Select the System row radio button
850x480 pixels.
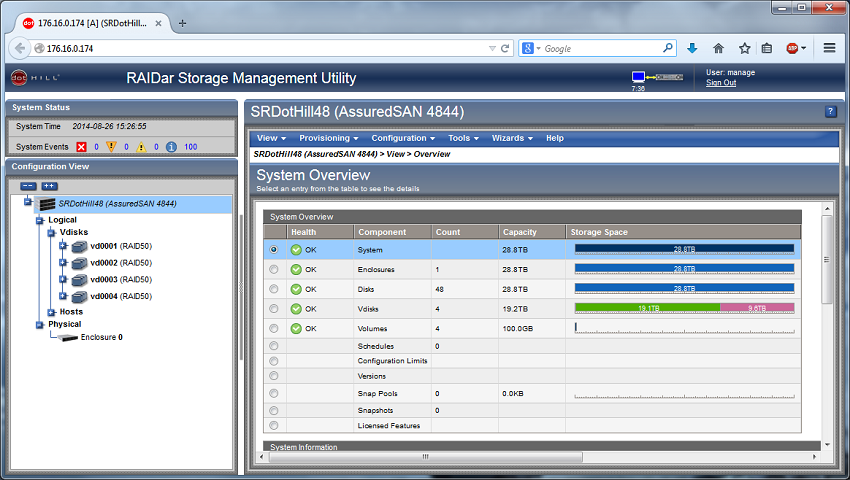[x=274, y=249]
